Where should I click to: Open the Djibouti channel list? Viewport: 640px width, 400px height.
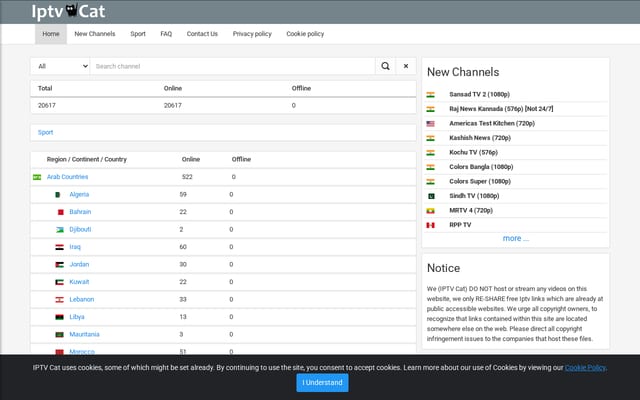coord(80,230)
